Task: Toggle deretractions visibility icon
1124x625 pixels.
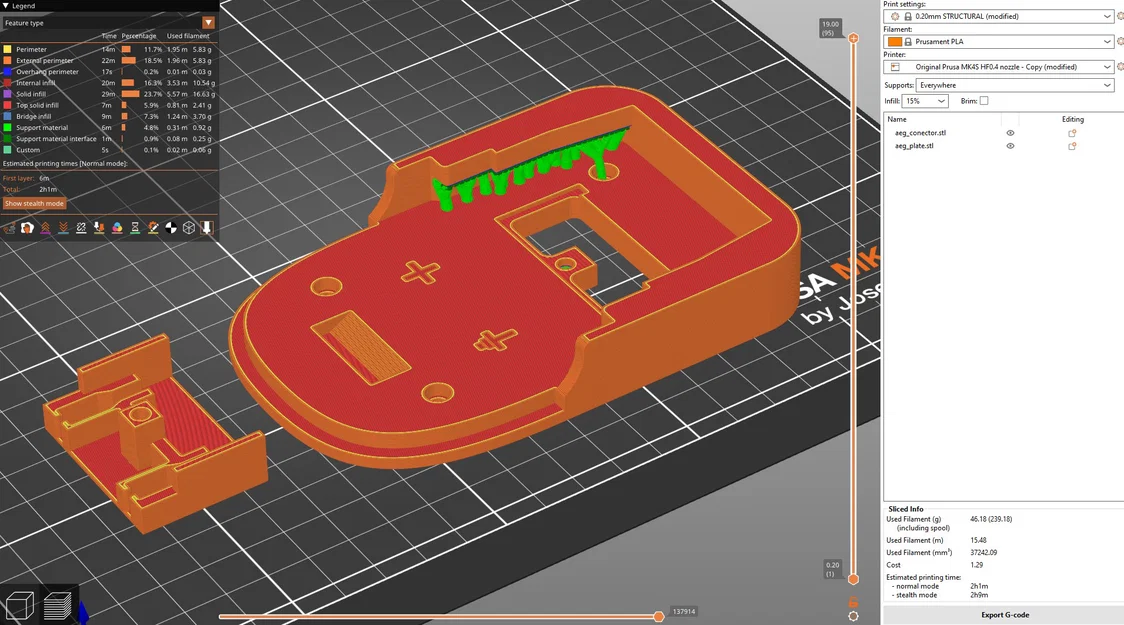Action: click(x=63, y=228)
